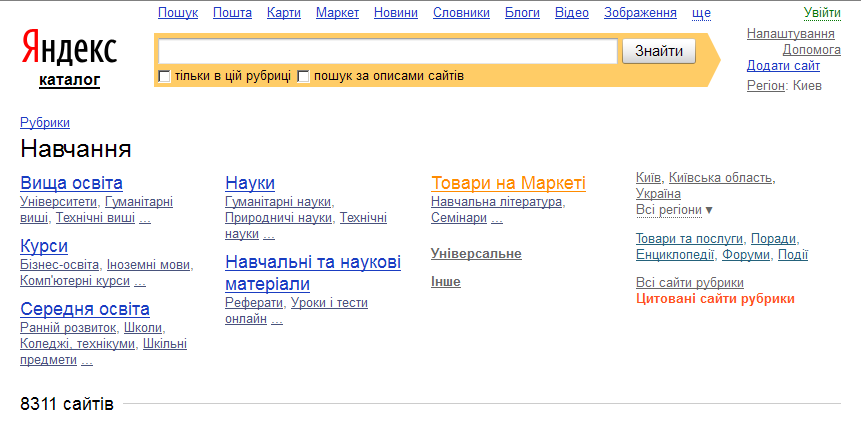
Task: Open Природничі науки subcategory
Action: click(x=278, y=218)
